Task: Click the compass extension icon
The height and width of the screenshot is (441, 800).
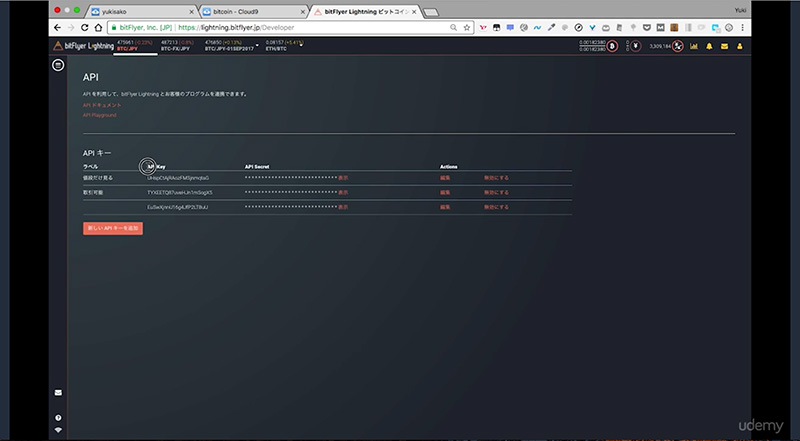Action: click(x=578, y=28)
